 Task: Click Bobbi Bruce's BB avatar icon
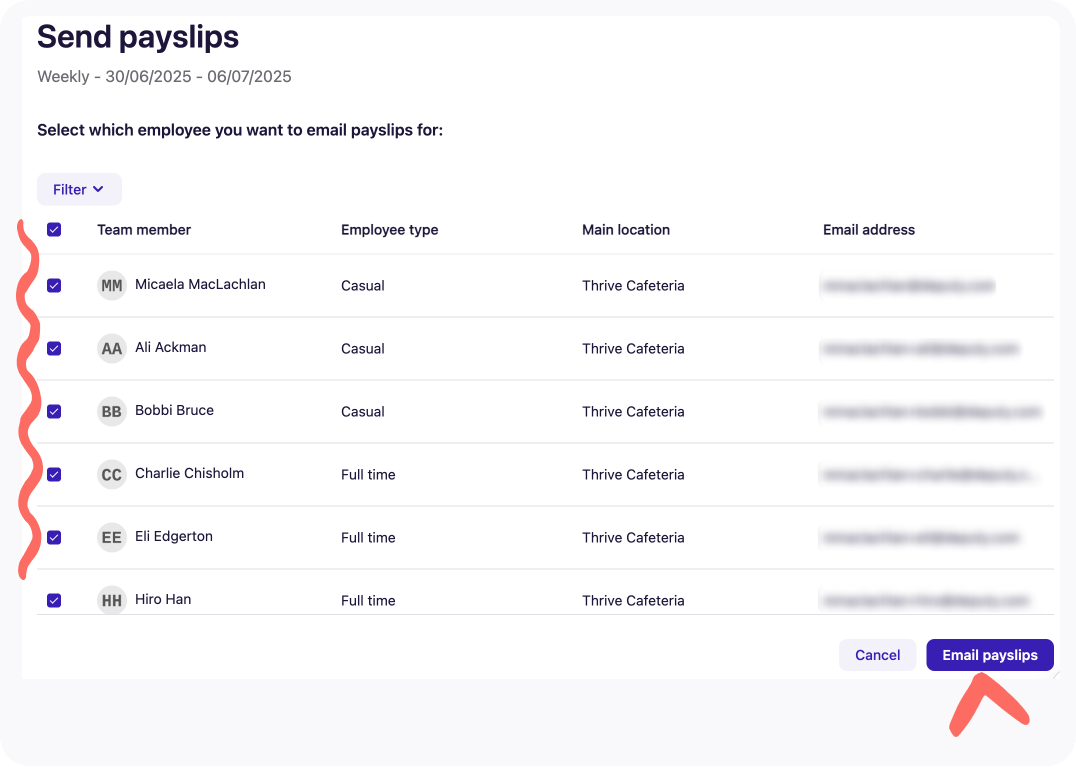click(111, 411)
